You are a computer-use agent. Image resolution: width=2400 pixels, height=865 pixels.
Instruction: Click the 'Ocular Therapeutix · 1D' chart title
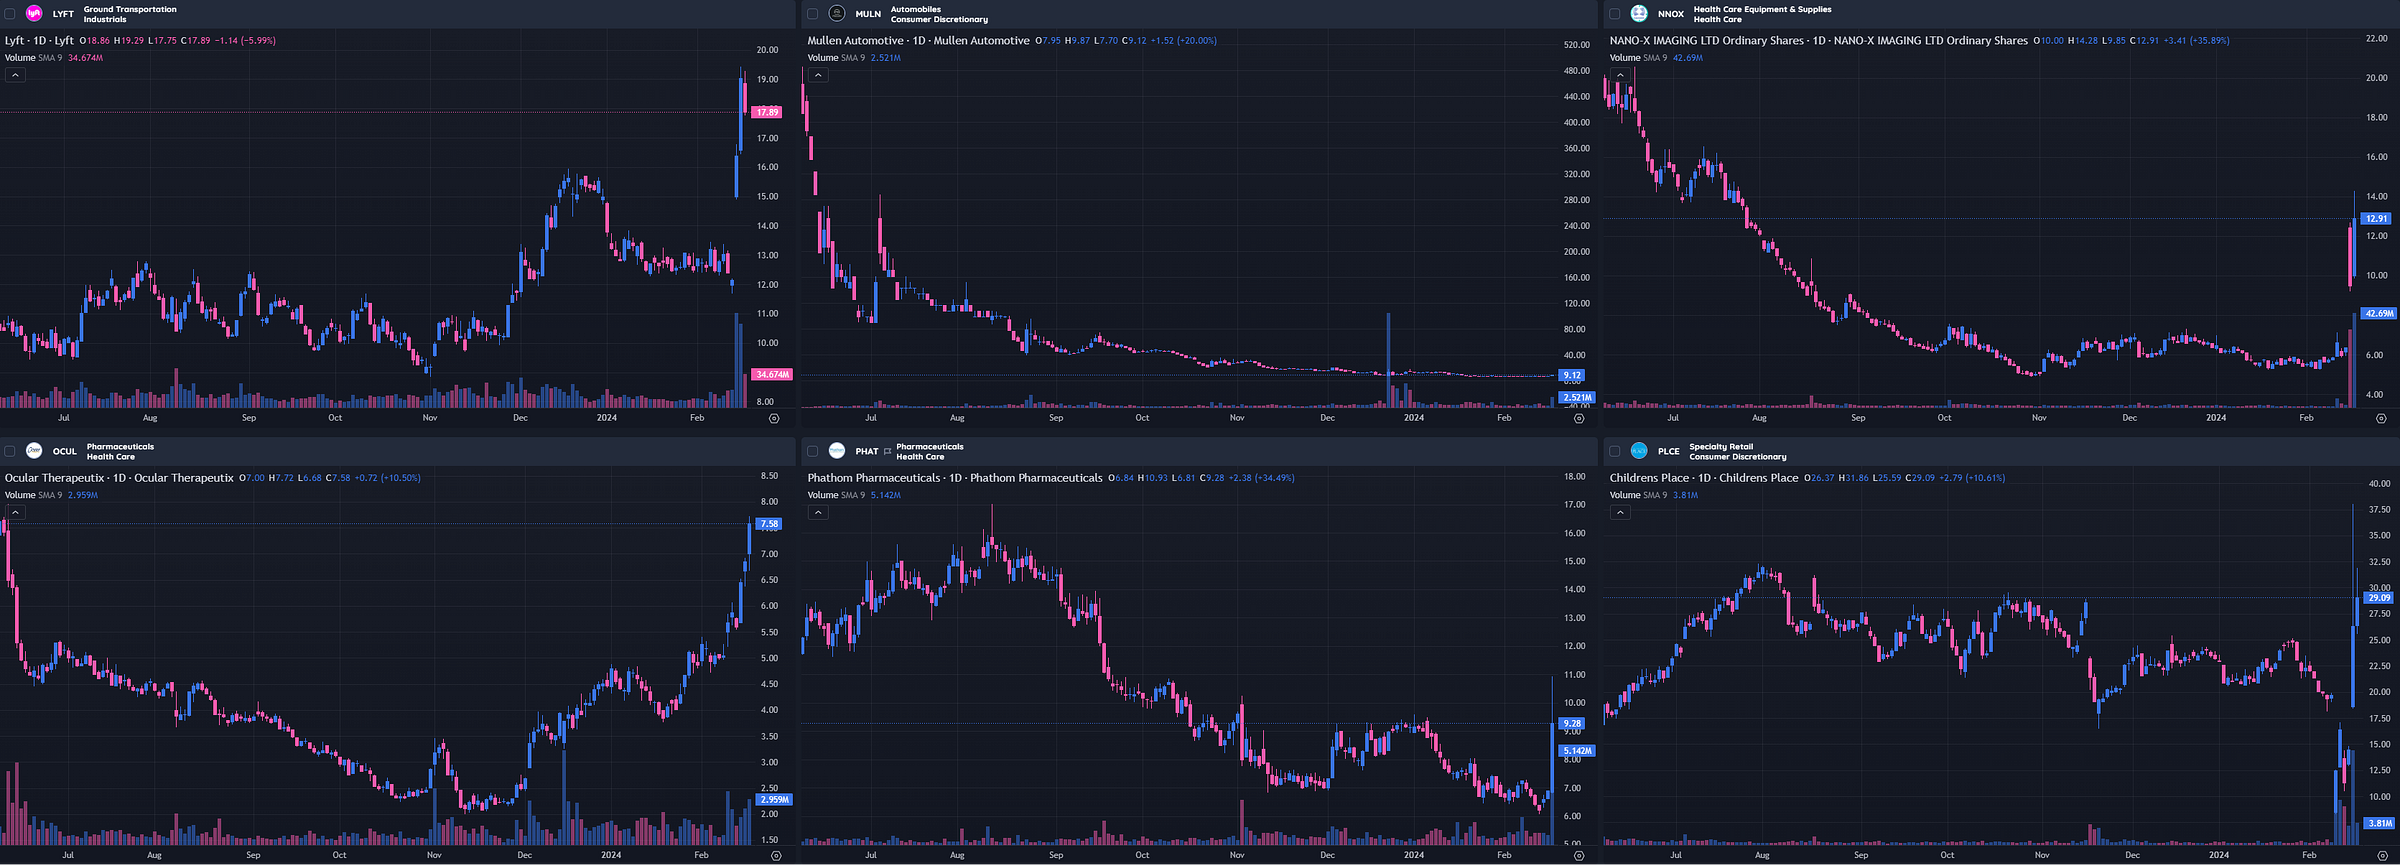(119, 478)
